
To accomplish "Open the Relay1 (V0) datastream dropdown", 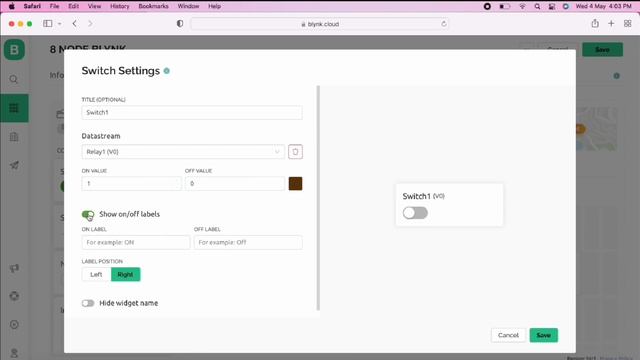I will [183, 152].
